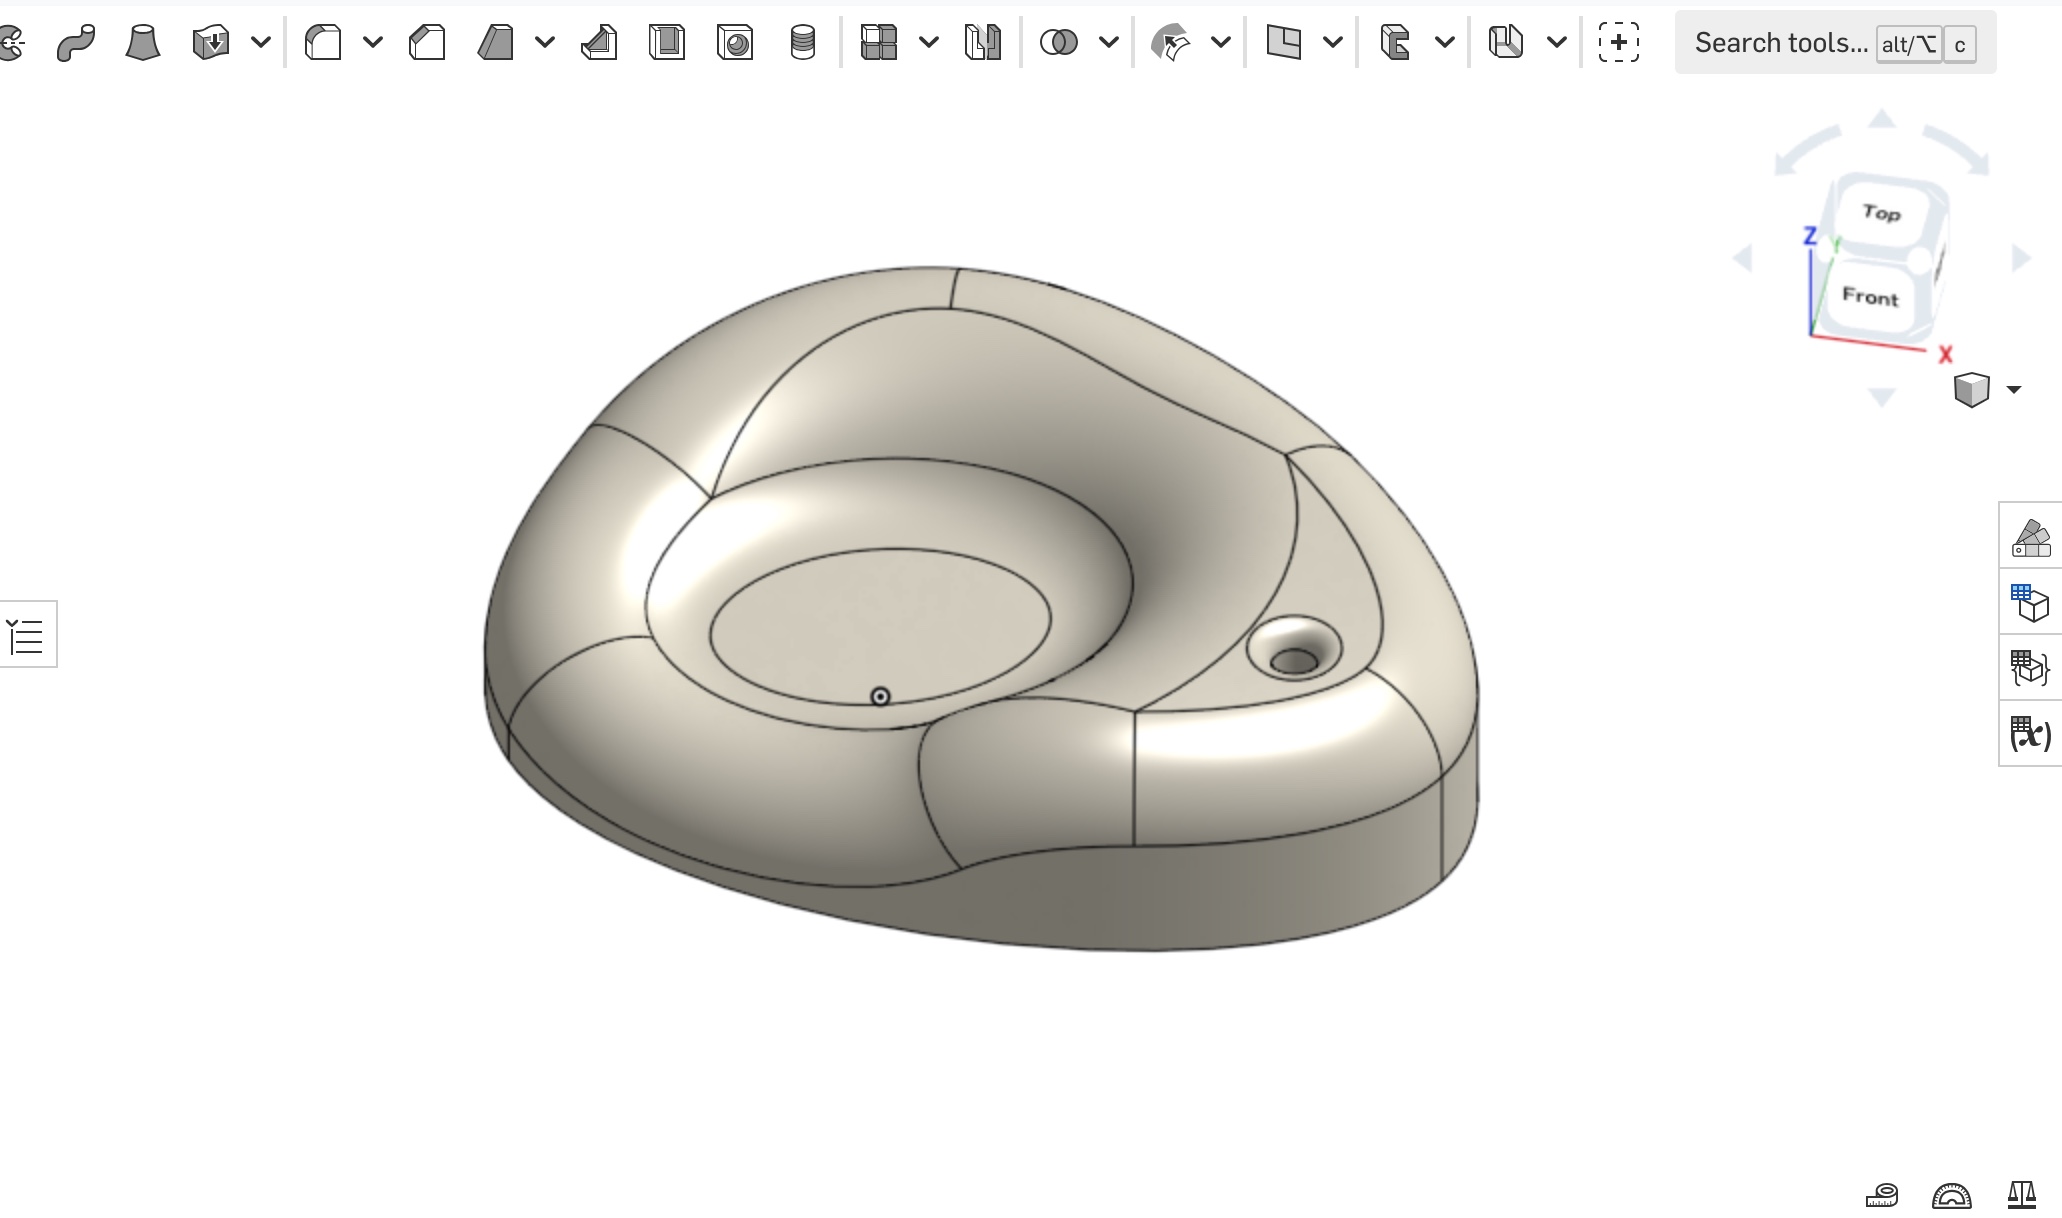The width and height of the screenshot is (2062, 1218).
Task: Select the Revolve tool
Action: 10,42
